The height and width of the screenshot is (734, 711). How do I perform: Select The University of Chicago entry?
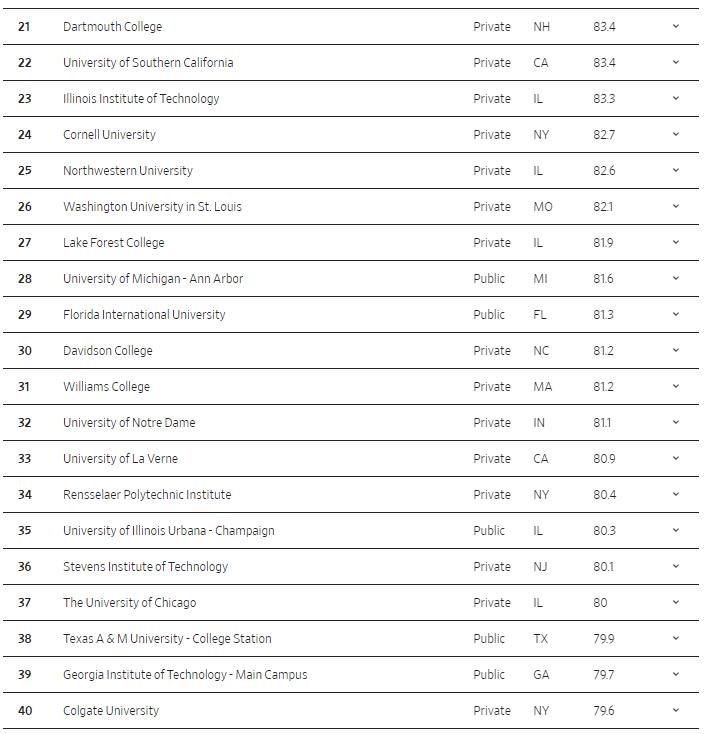(129, 603)
